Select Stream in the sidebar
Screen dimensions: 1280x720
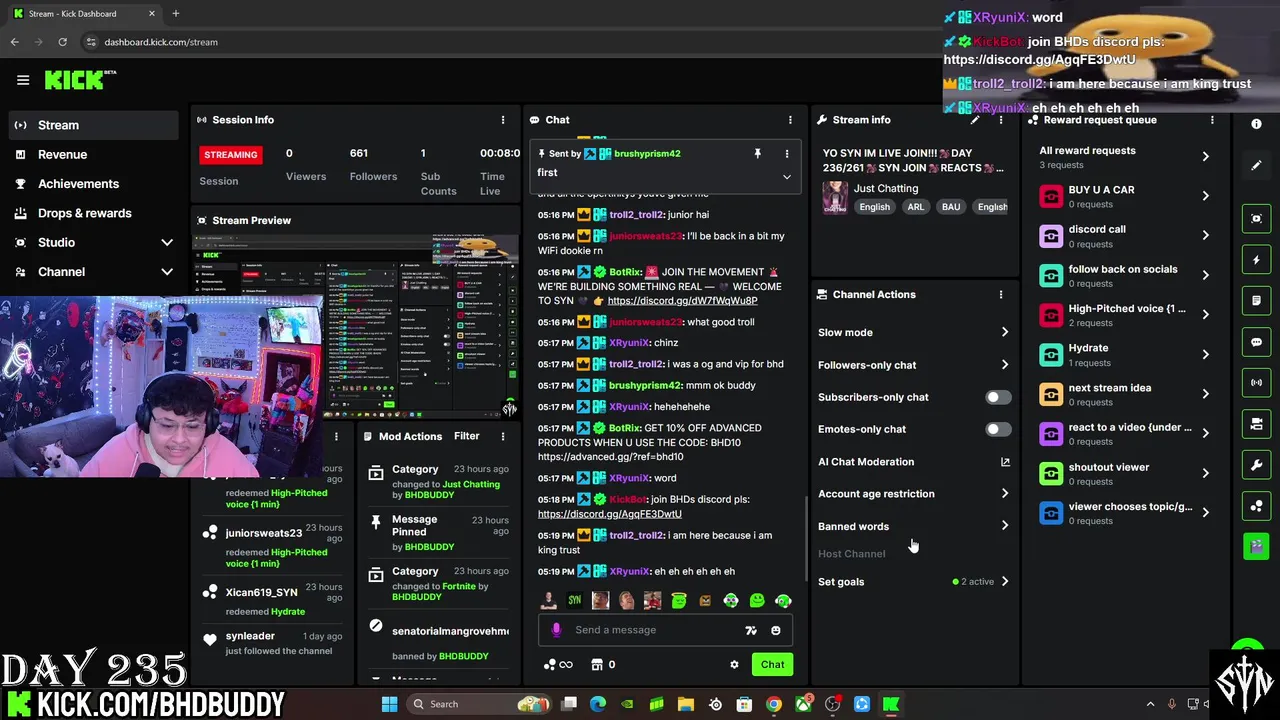click(93, 125)
